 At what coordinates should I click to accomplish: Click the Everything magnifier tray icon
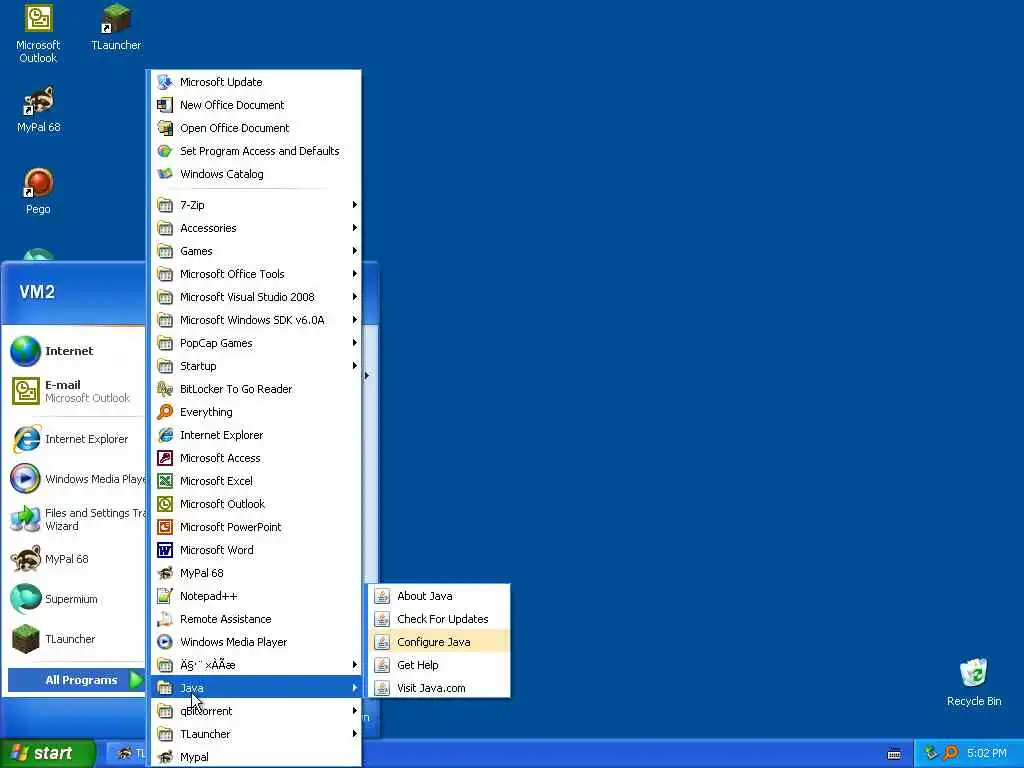click(x=951, y=753)
